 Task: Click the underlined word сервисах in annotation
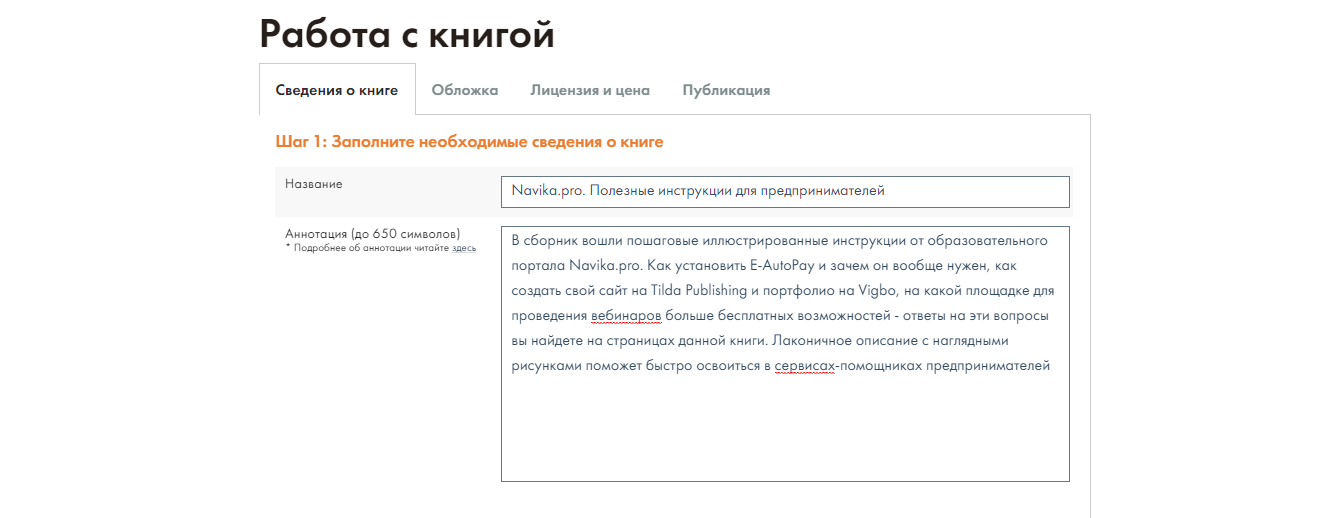coord(804,366)
